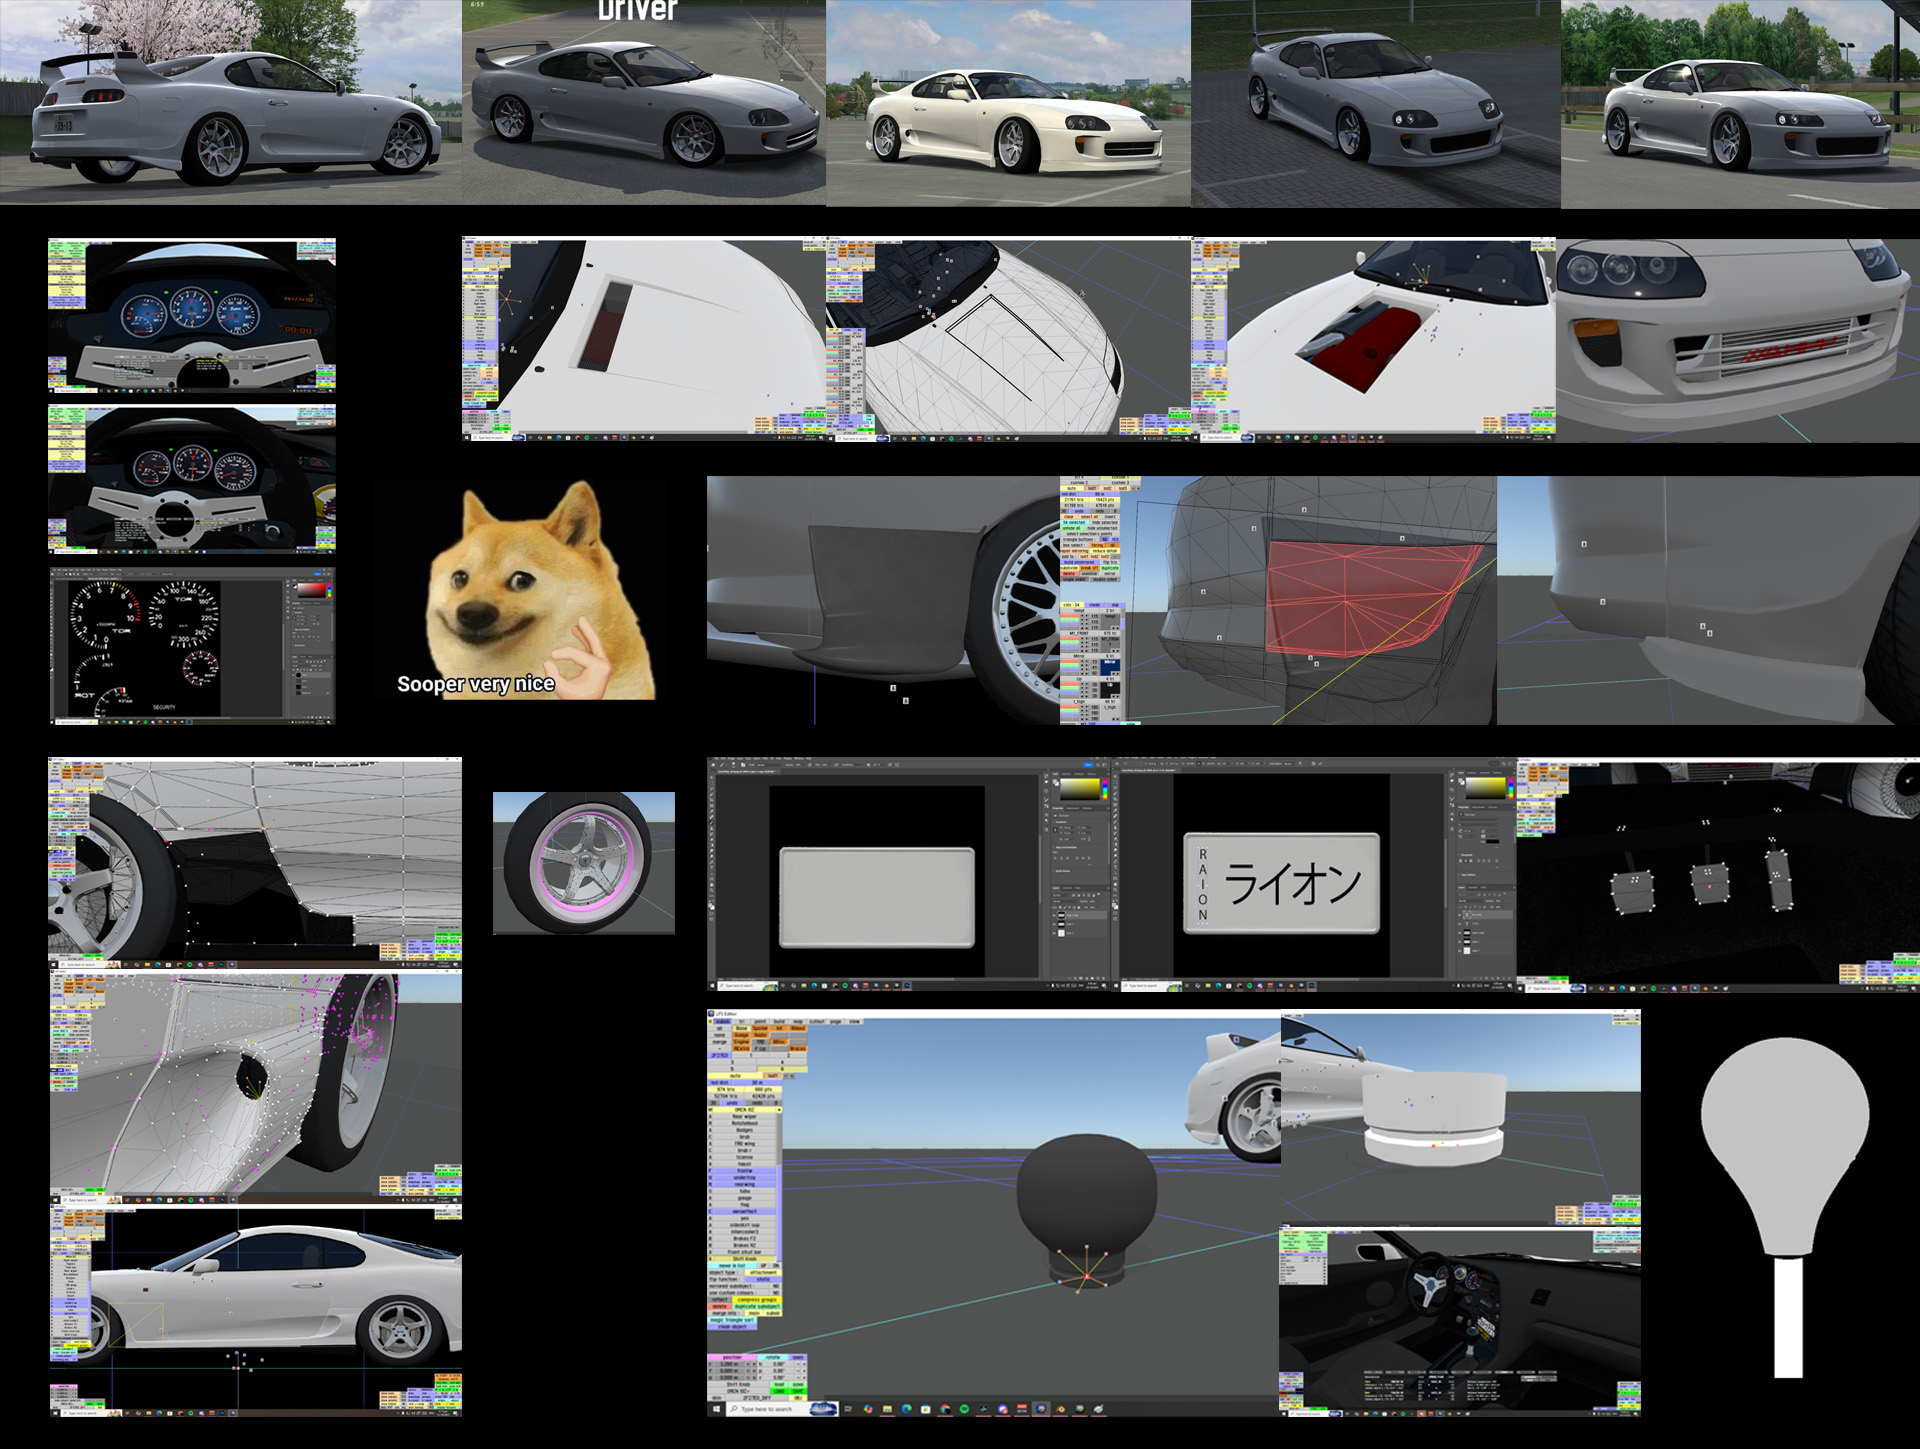Open Spotify from the large LFS Editor taskbar

point(964,1409)
